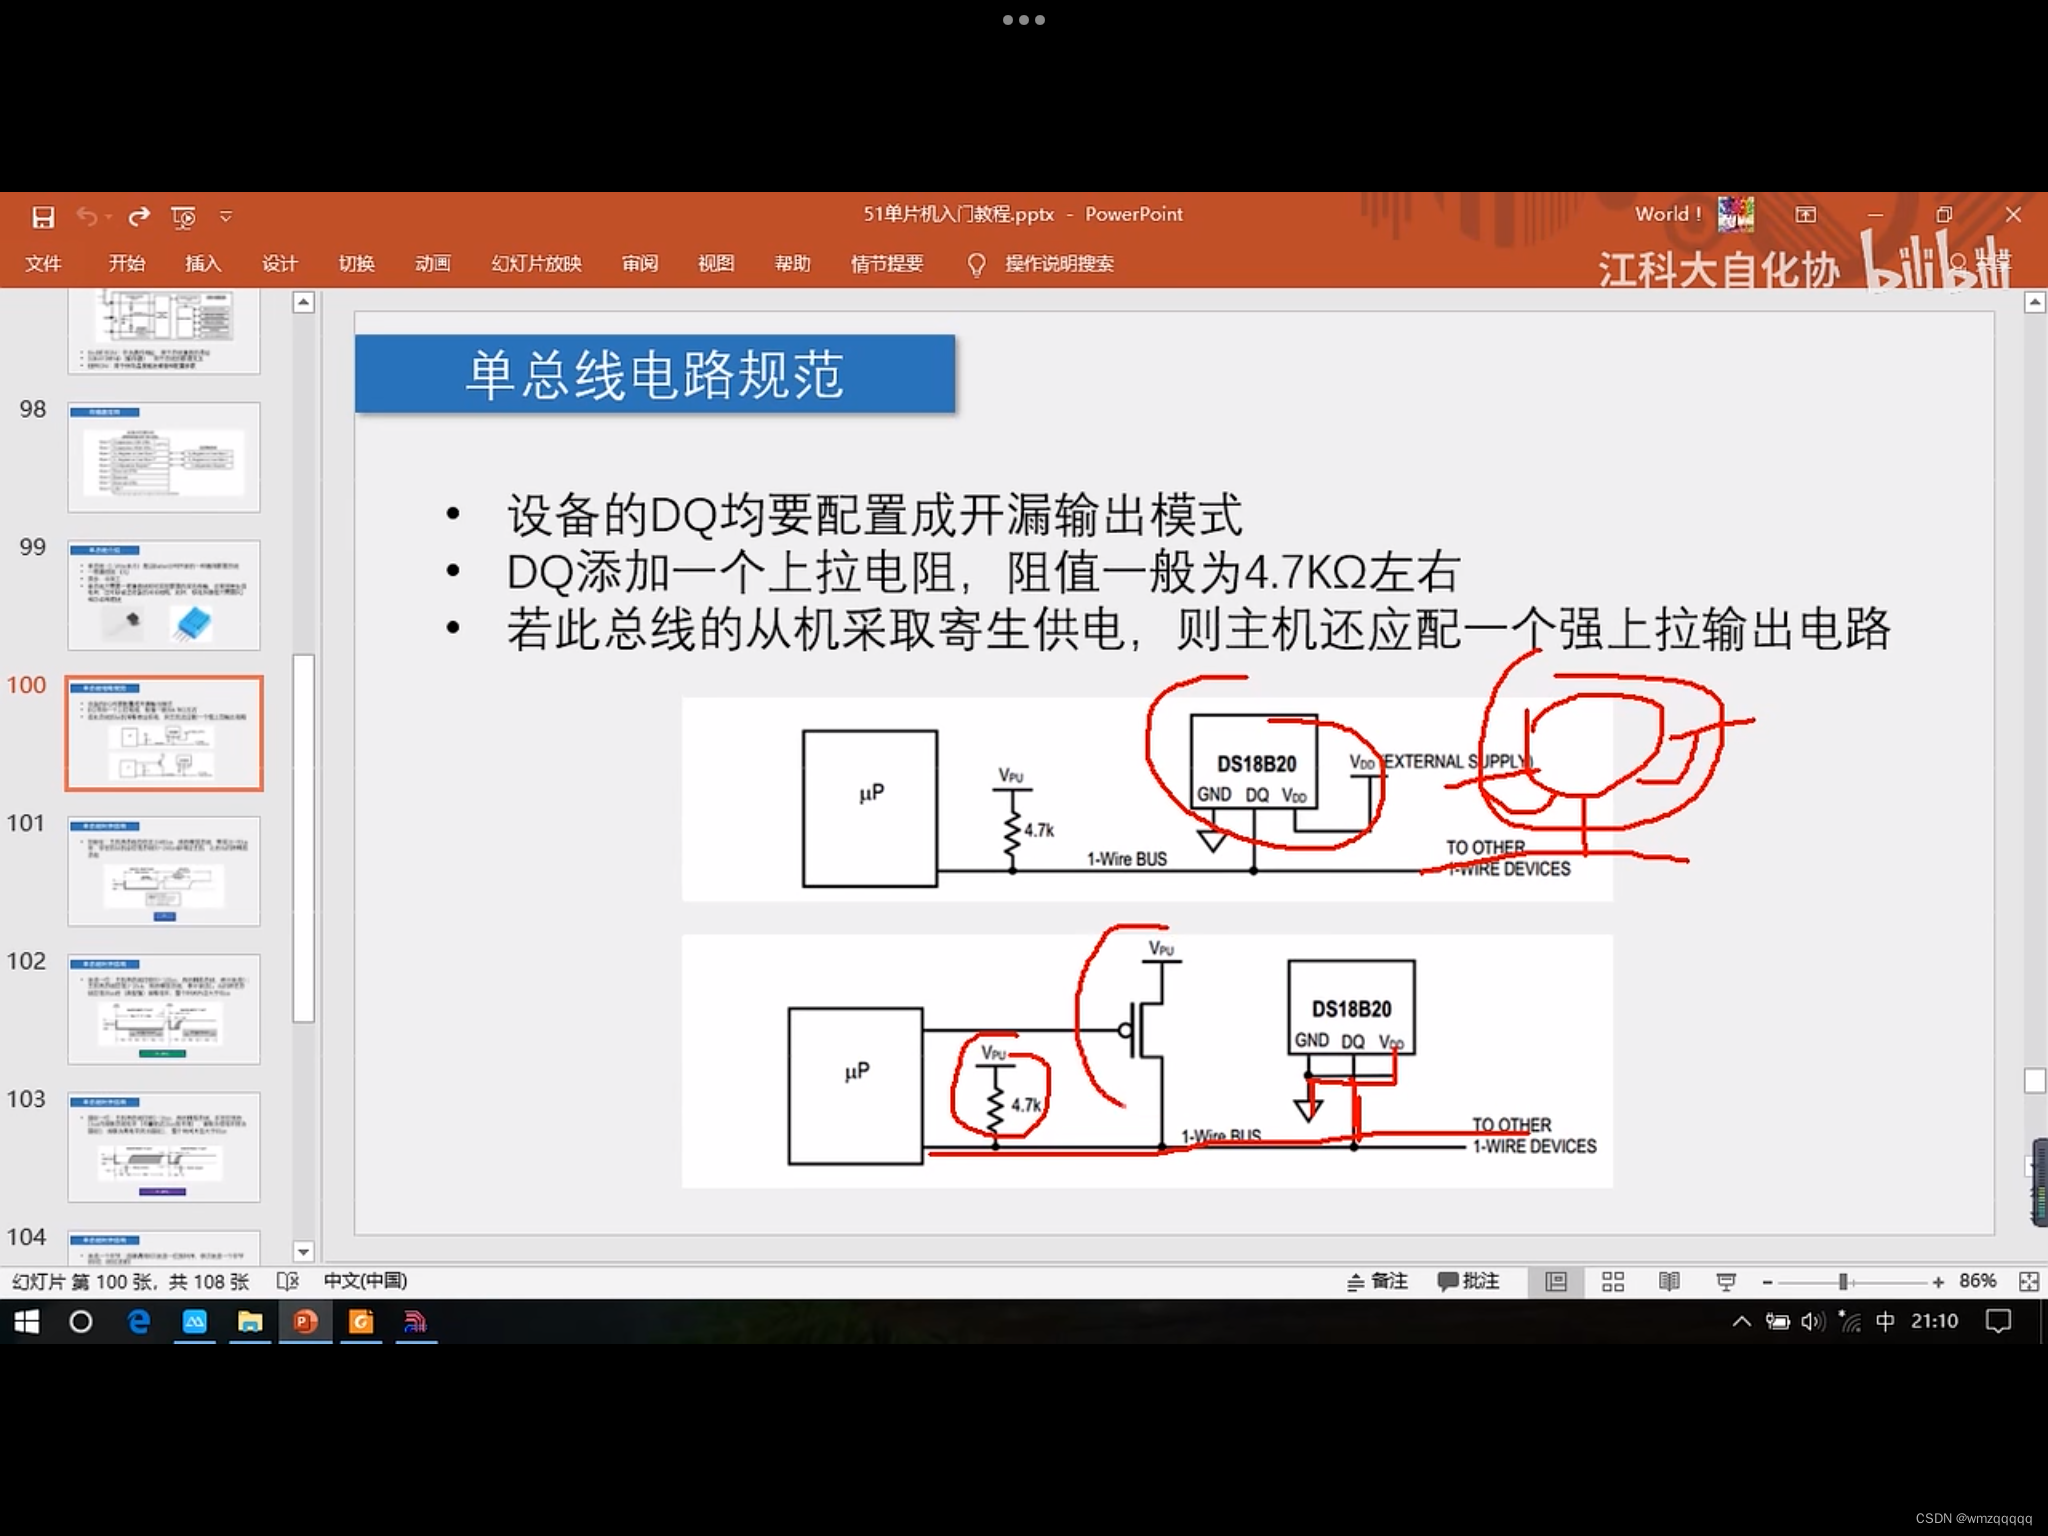The image size is (2048, 1536).
Task: Start slideshow from beginning icon in title bar
Action: tap(184, 217)
